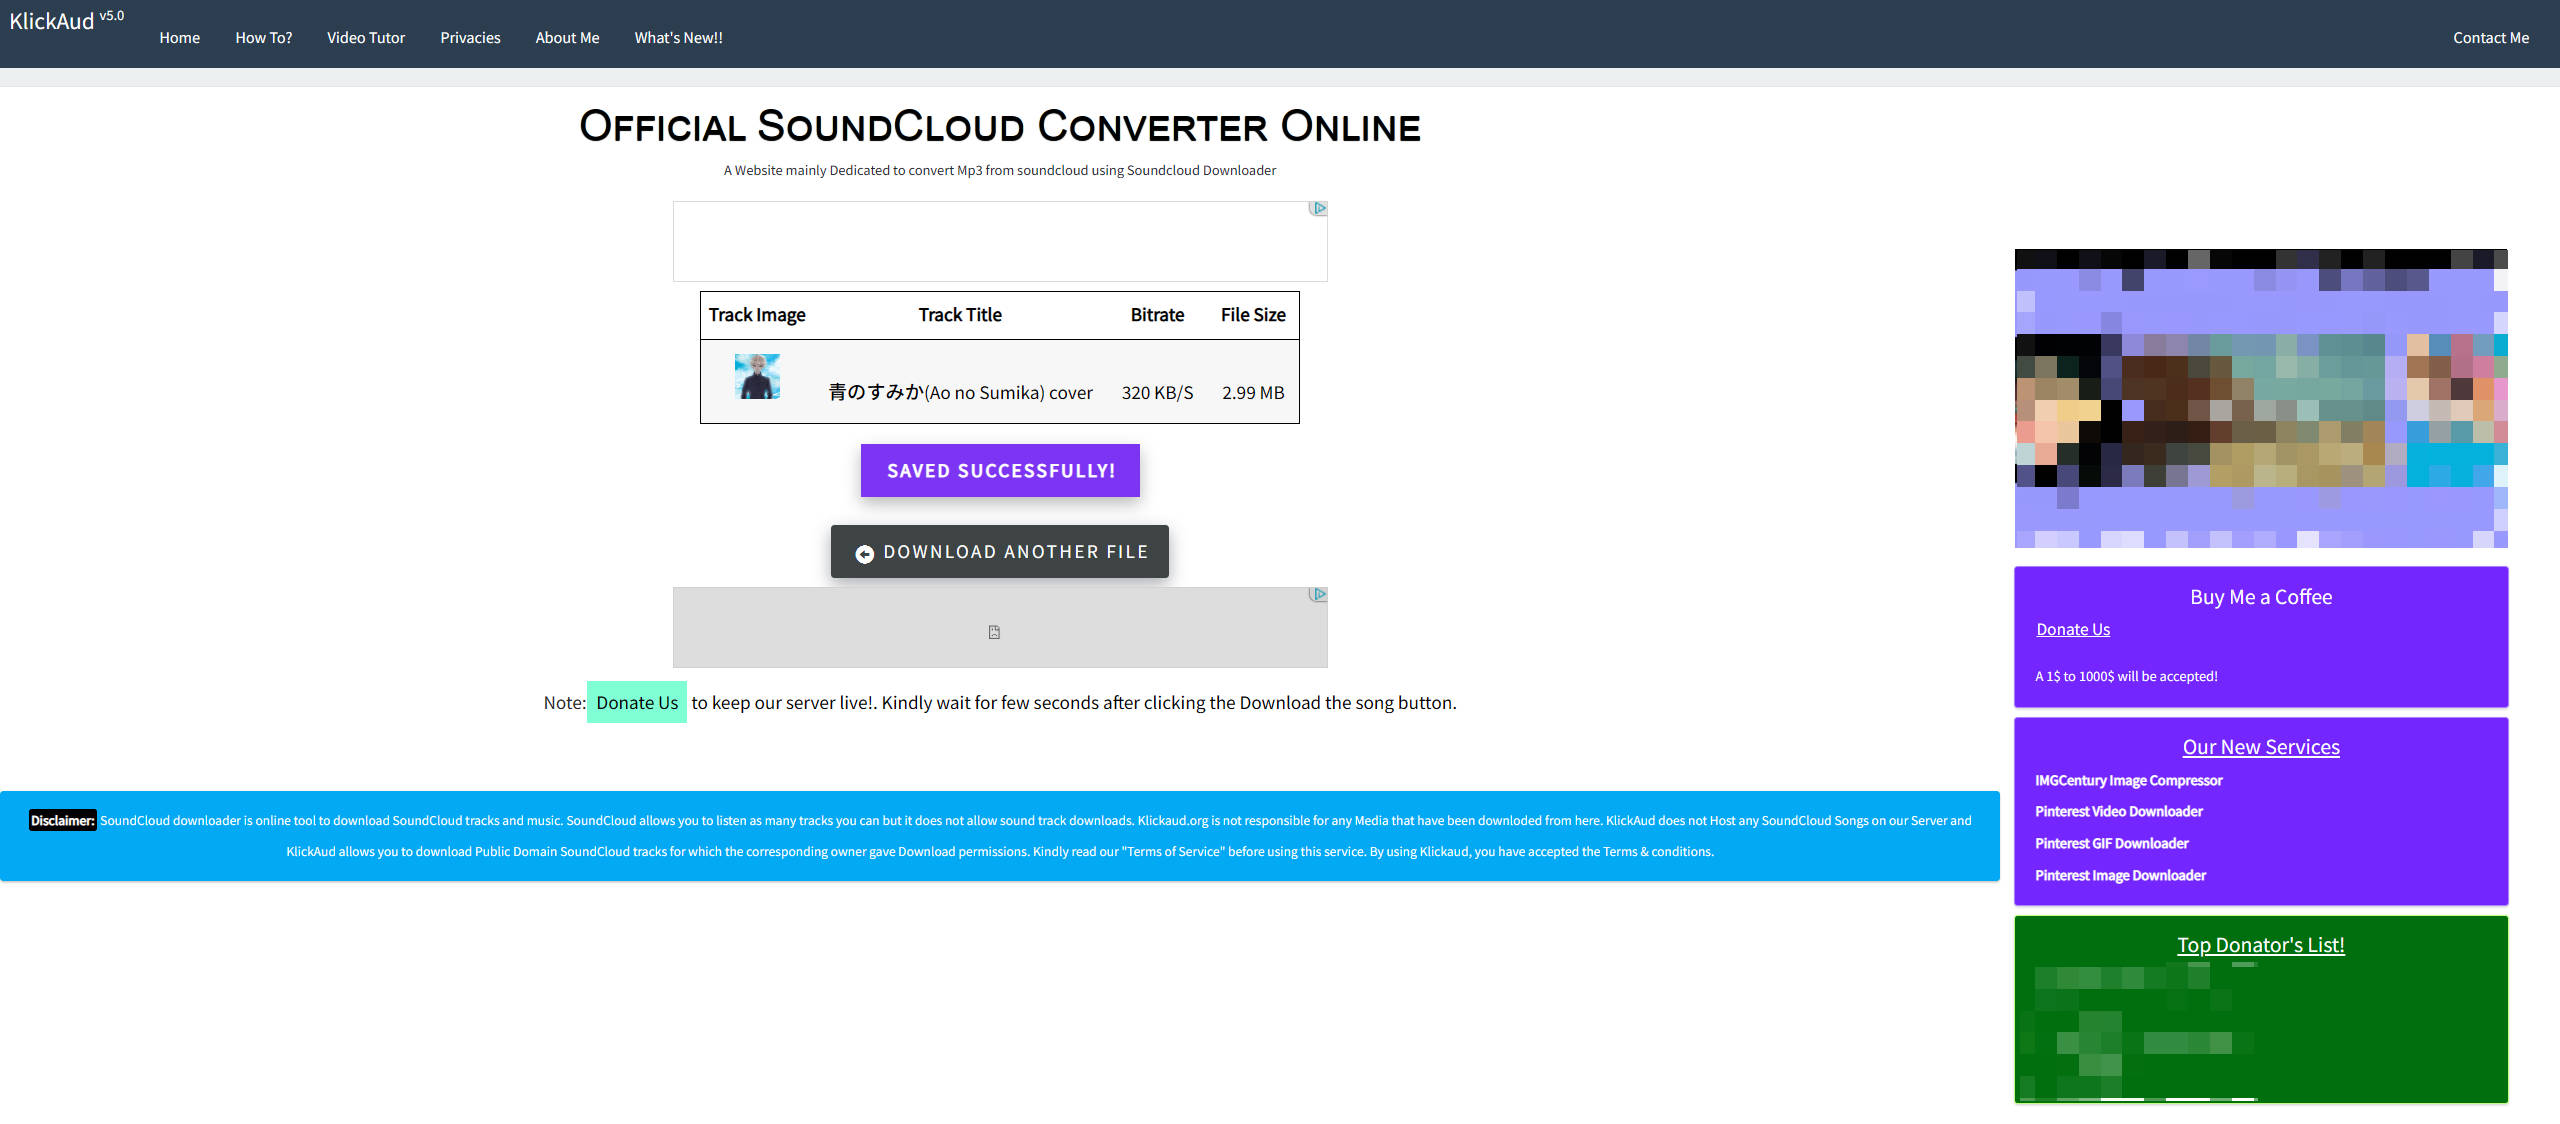This screenshot has width=2560, height=1124.
Task: Open the Privacies page
Action: [x=470, y=37]
